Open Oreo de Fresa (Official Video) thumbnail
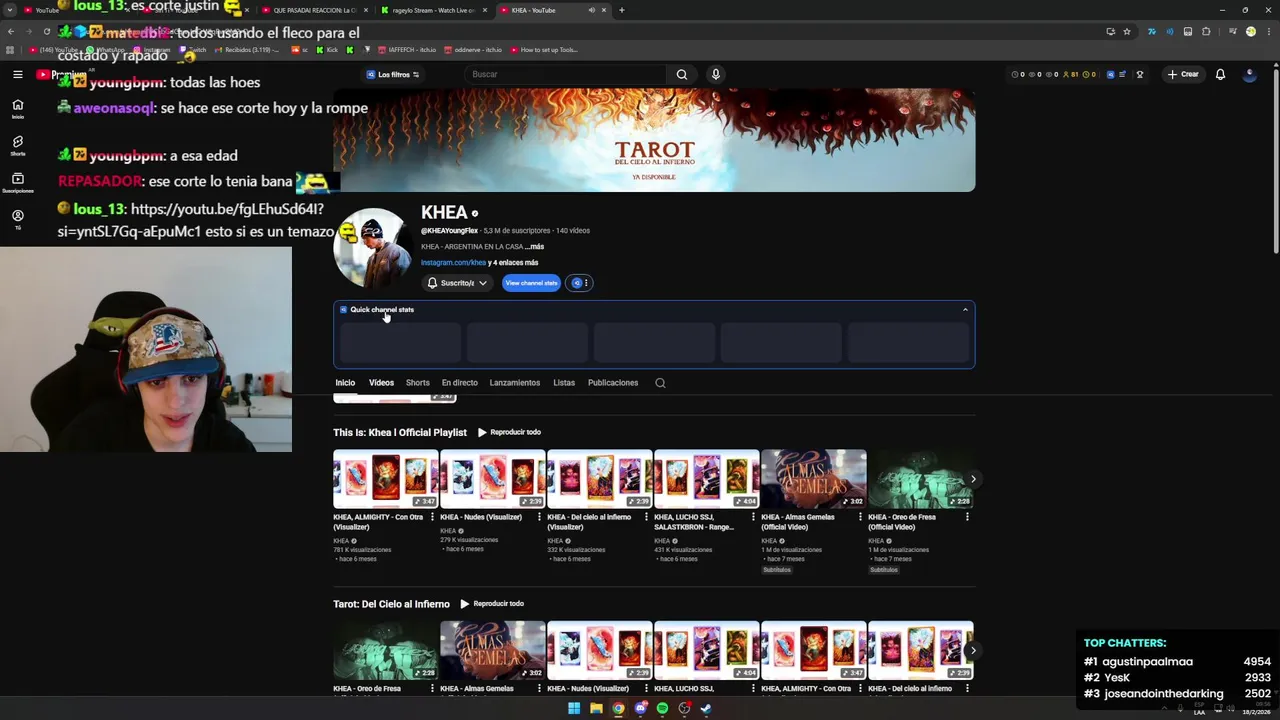 [x=921, y=479]
